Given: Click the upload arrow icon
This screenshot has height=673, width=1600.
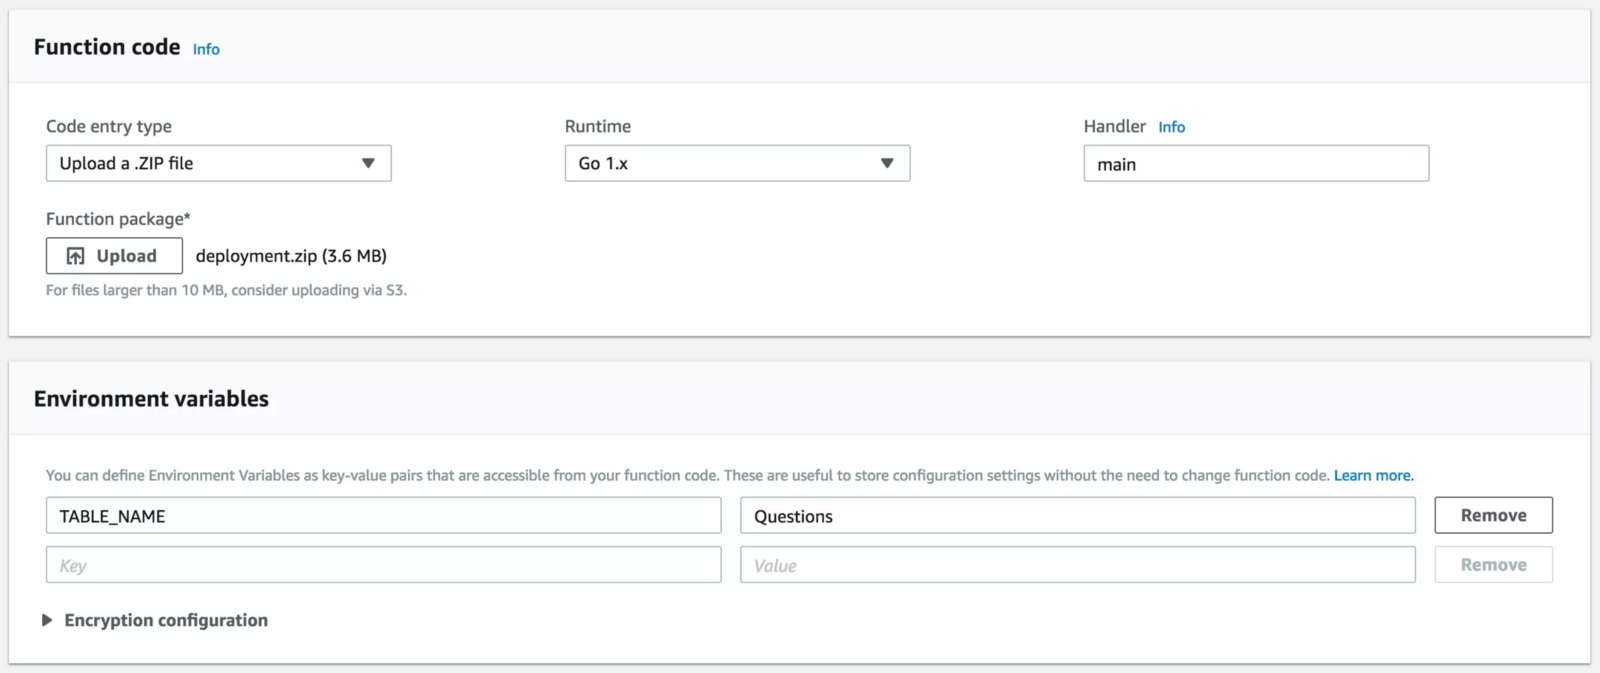Looking at the screenshot, I should [x=75, y=256].
